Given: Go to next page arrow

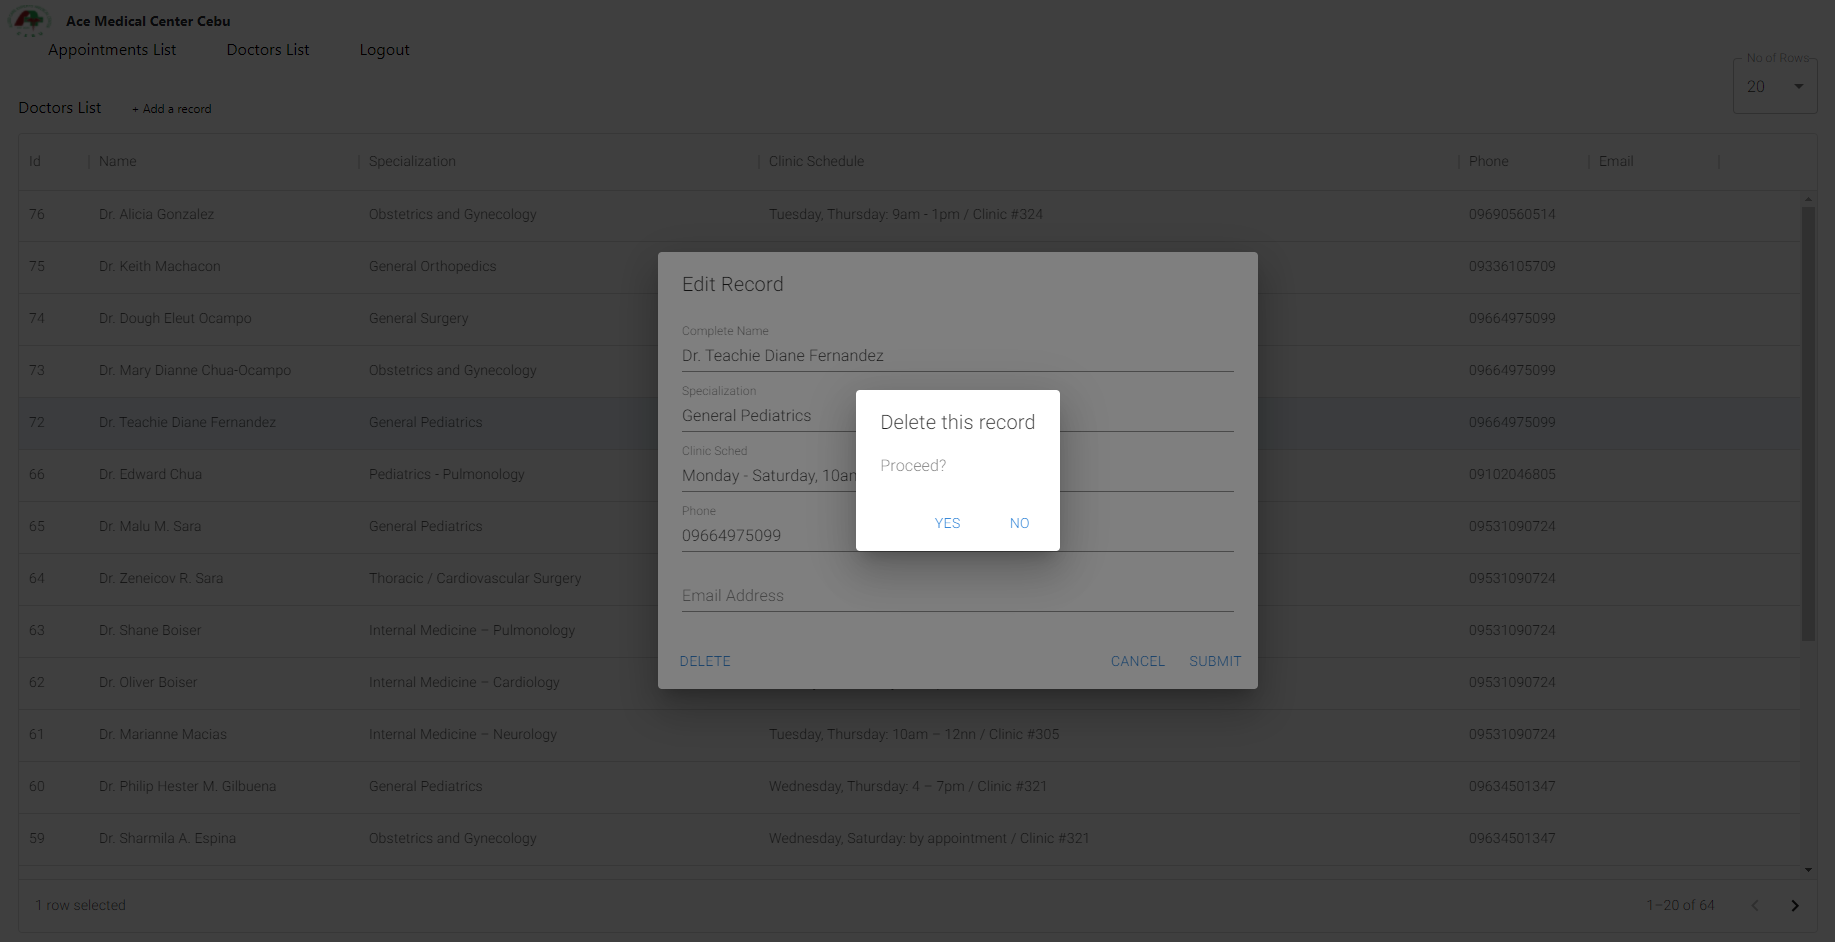Looking at the screenshot, I should click(1794, 905).
